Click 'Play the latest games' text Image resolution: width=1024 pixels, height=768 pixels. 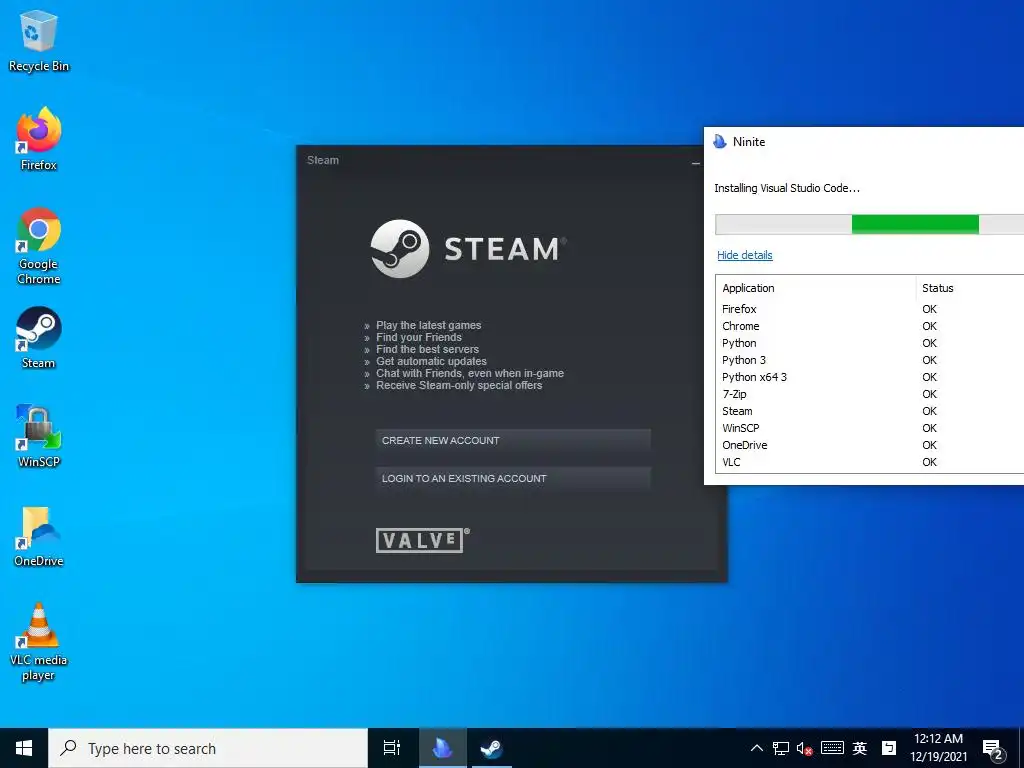(x=428, y=325)
